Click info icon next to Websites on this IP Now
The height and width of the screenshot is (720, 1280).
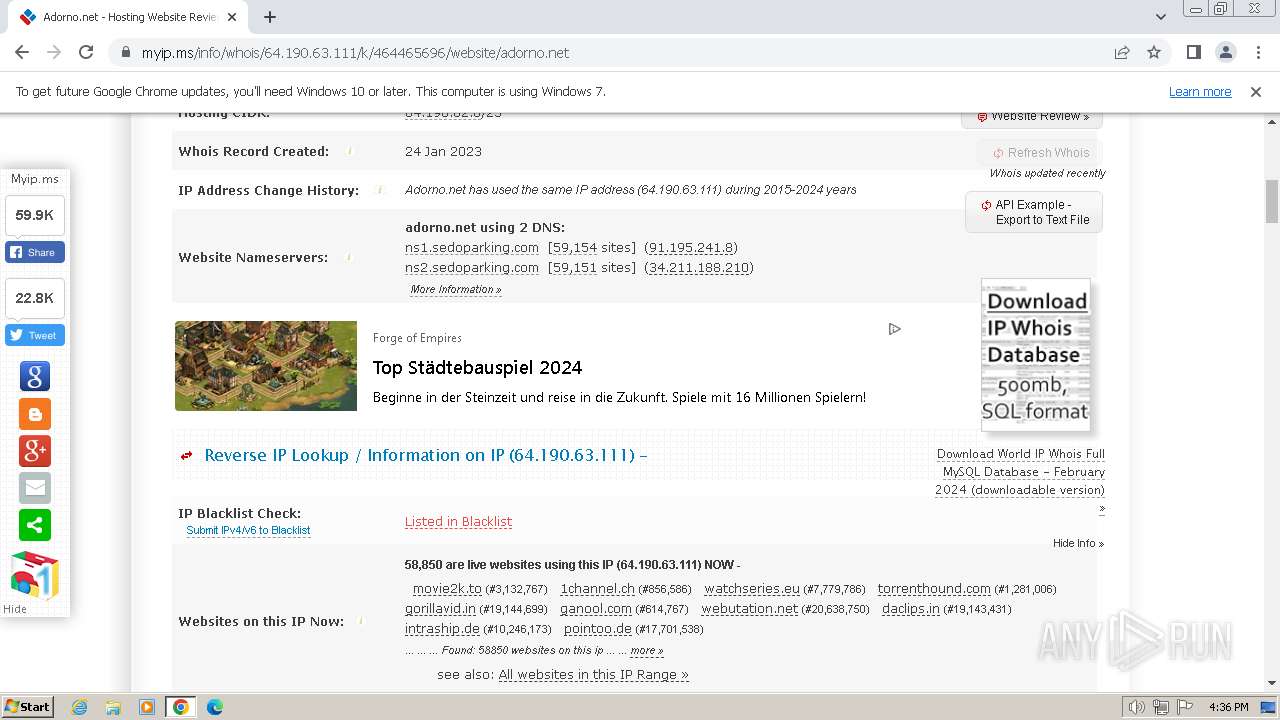pos(361,621)
